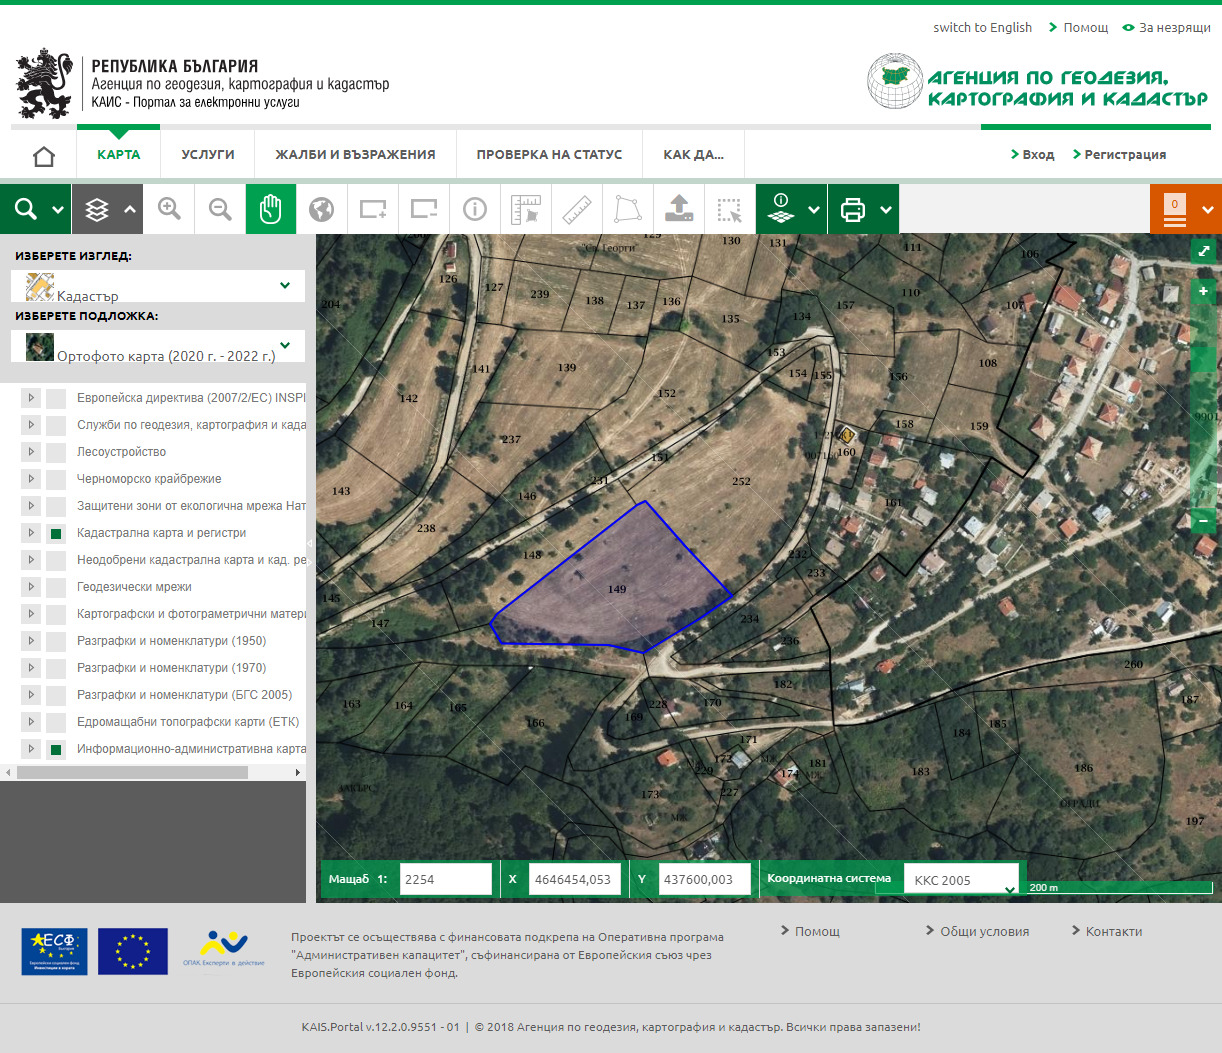
Task: Click the upload file icon
Action: click(x=679, y=209)
